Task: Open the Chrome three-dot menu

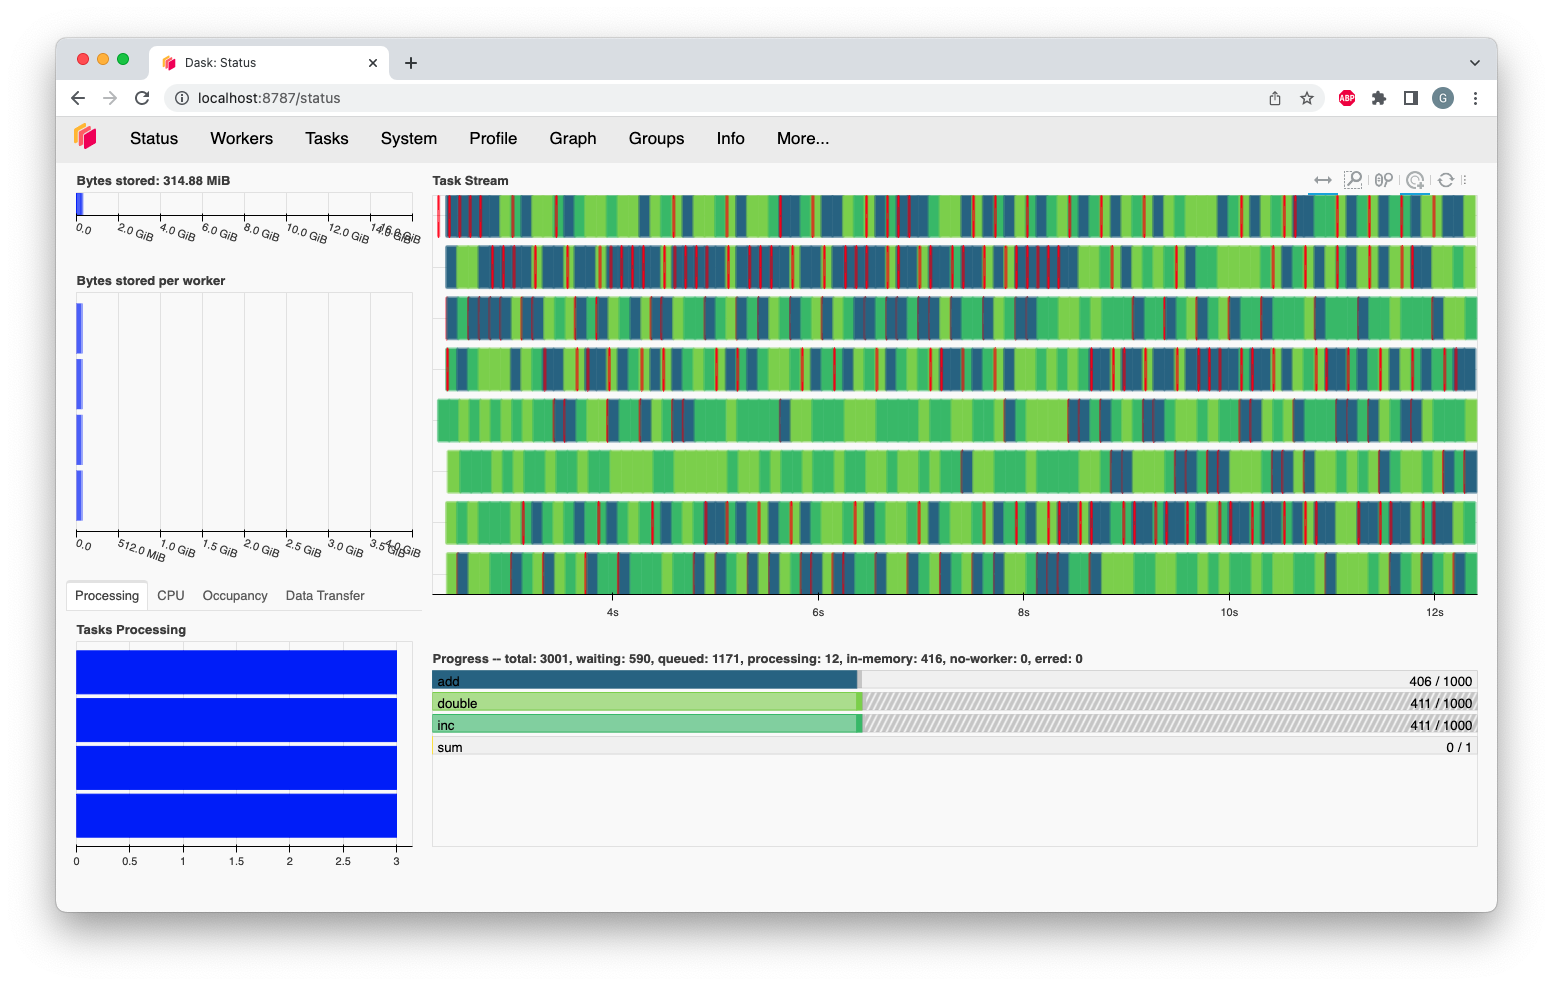Action: tap(1475, 98)
